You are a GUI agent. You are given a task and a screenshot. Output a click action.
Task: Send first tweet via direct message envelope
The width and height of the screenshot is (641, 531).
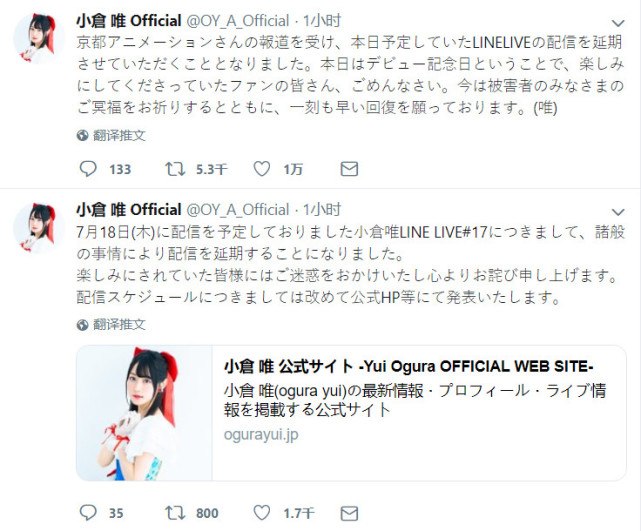coord(349,169)
